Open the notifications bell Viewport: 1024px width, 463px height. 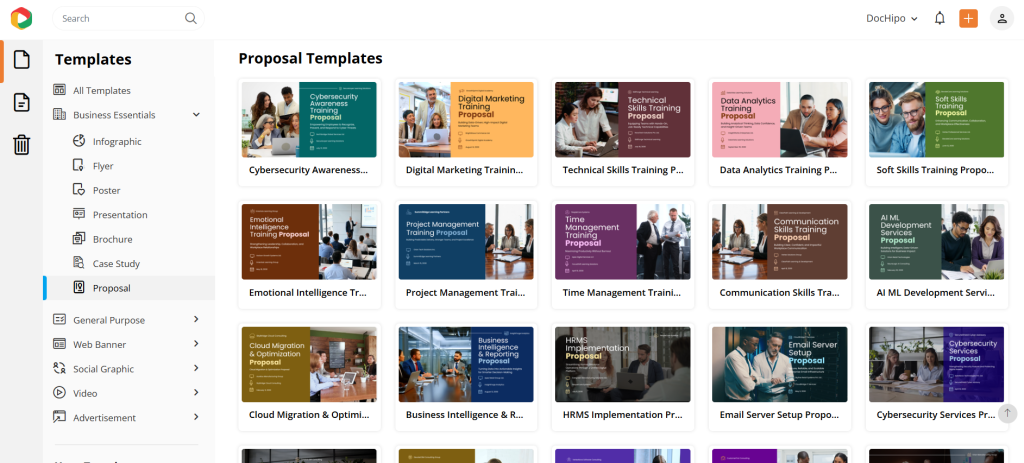pos(940,18)
